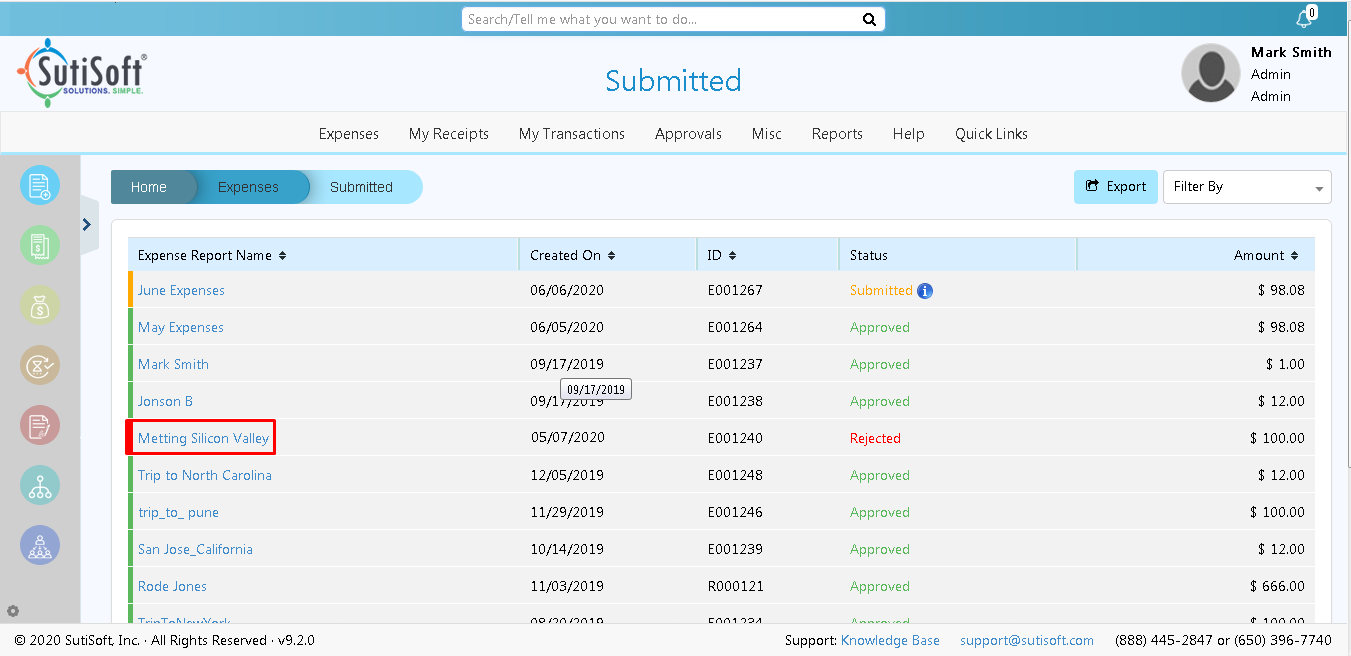Open the Reports menu
The height and width of the screenshot is (656, 1351).
837,134
